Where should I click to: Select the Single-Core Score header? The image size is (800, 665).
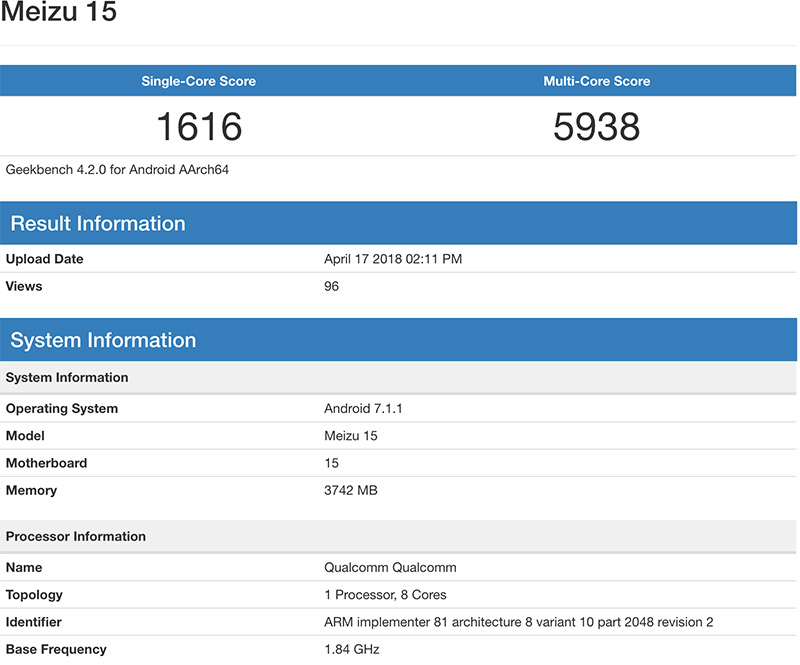pos(198,81)
